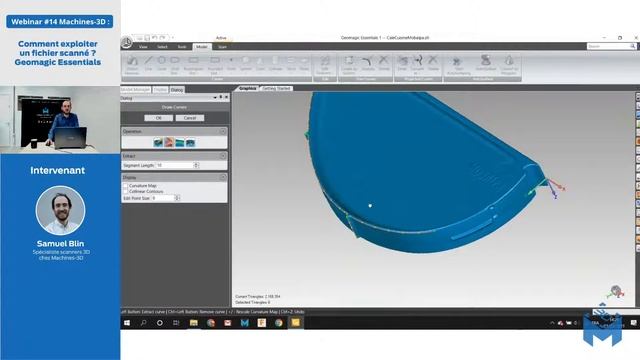
Task: Click the Undo icon in quick access toolbar
Action: 155,38
